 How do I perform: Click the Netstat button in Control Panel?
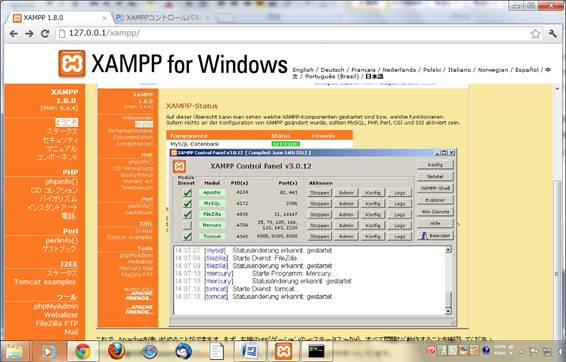435,176
